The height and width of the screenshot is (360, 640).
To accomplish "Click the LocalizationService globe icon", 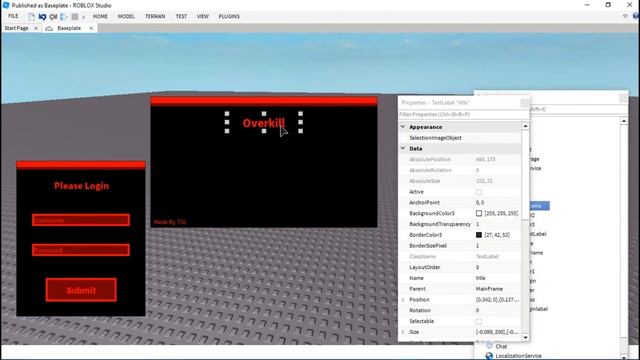I will [489, 356].
